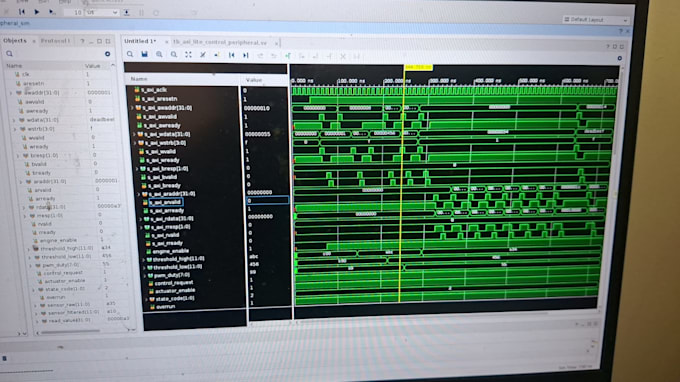Open the time unit dropdown
Viewport: 680px width, 382px height.
coord(102,13)
